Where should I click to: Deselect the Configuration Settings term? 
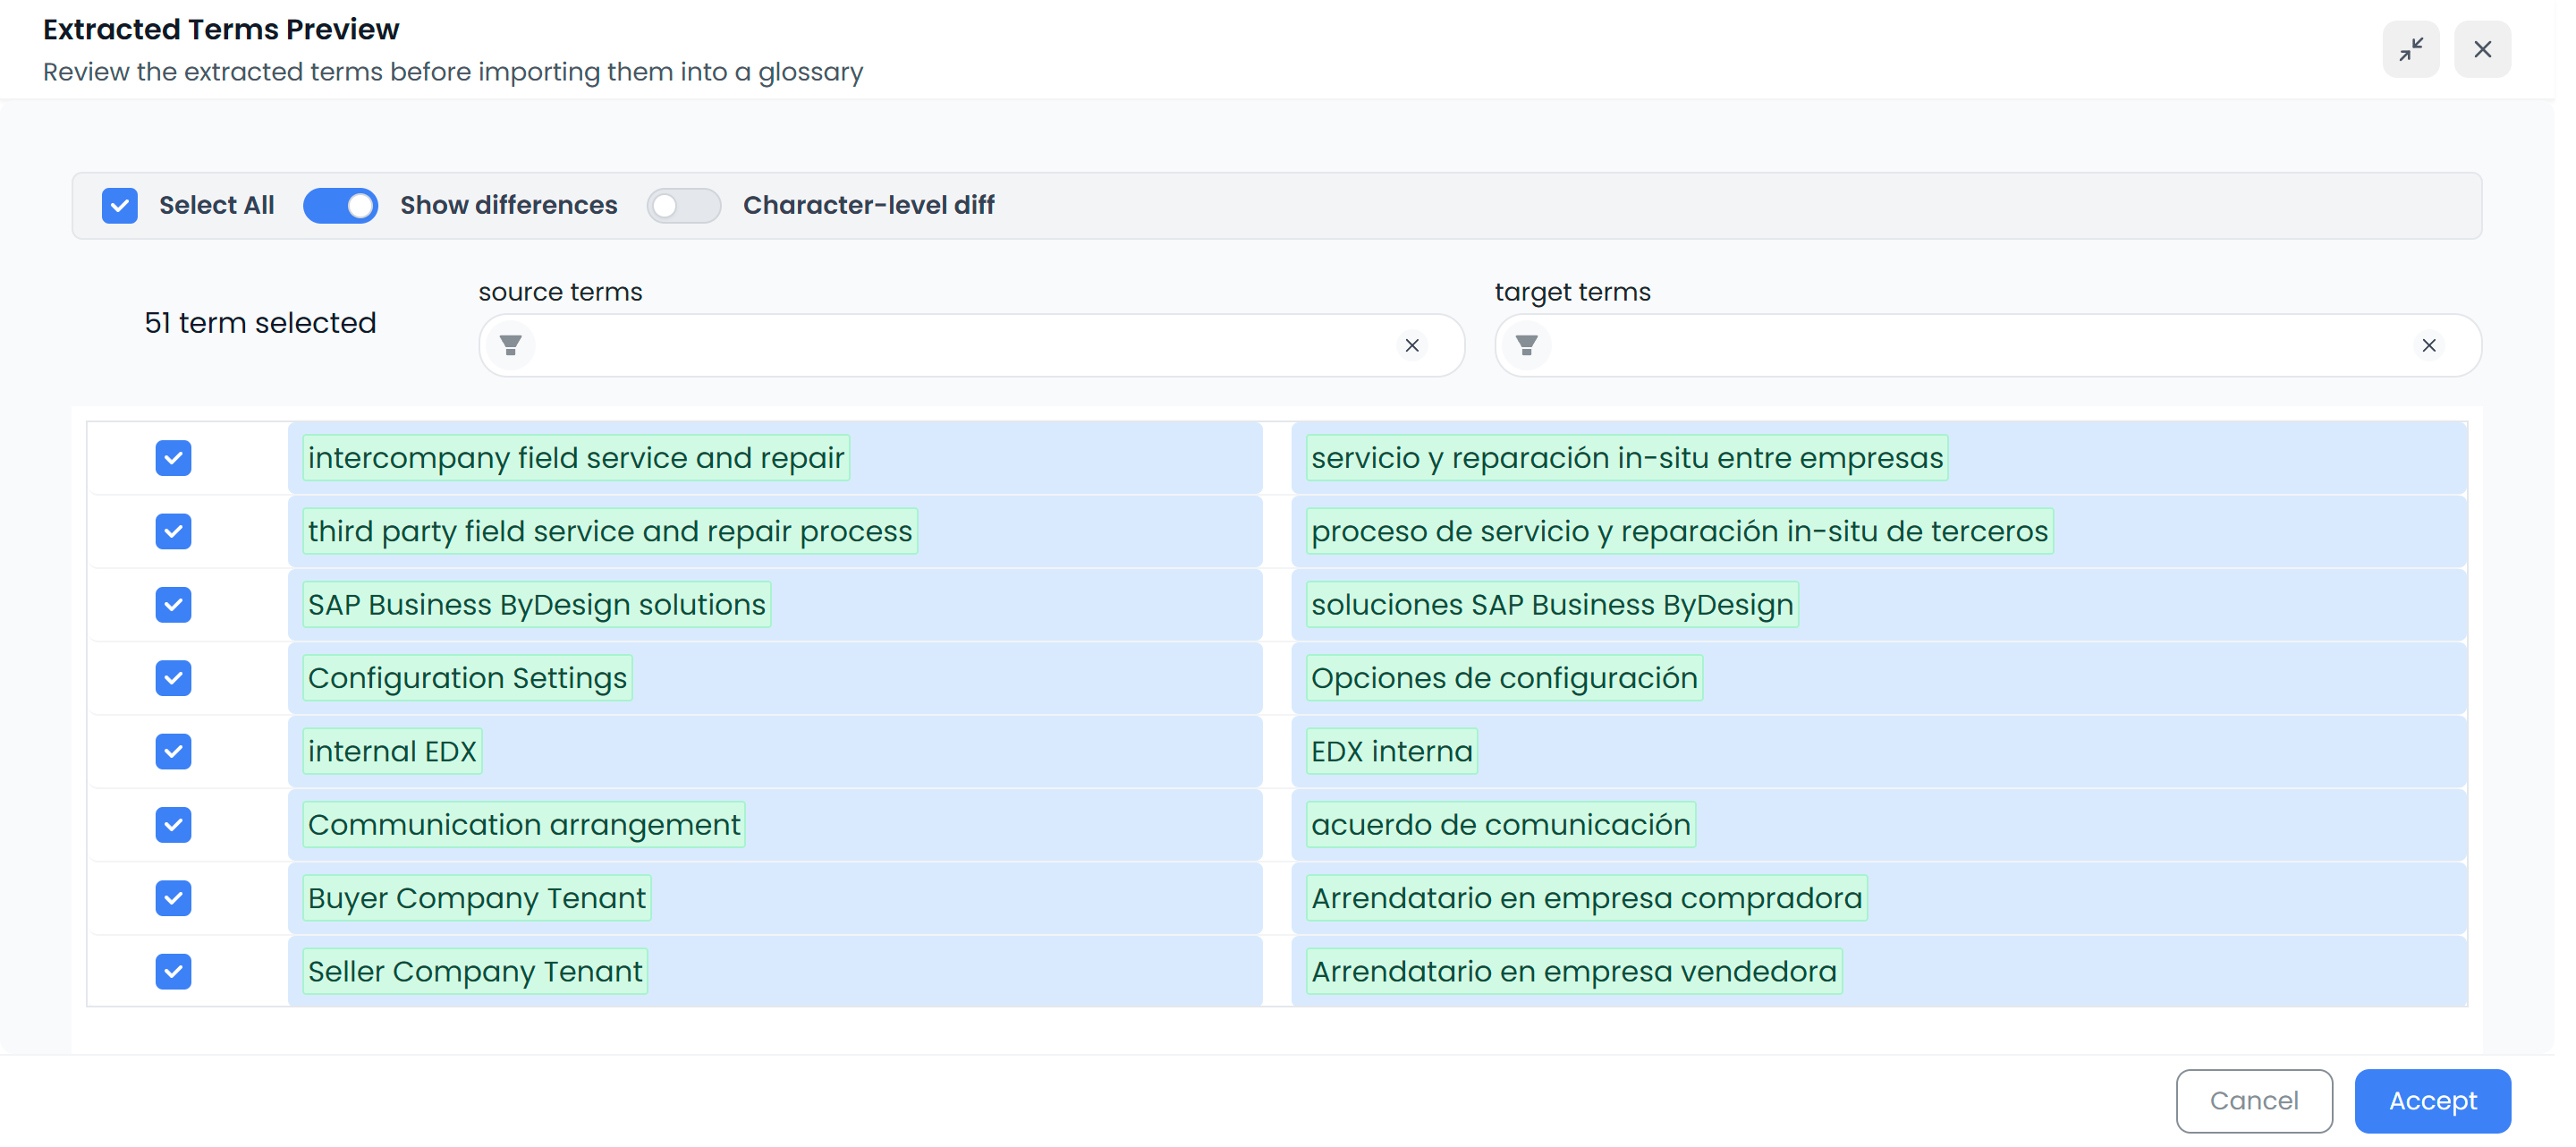(x=173, y=678)
